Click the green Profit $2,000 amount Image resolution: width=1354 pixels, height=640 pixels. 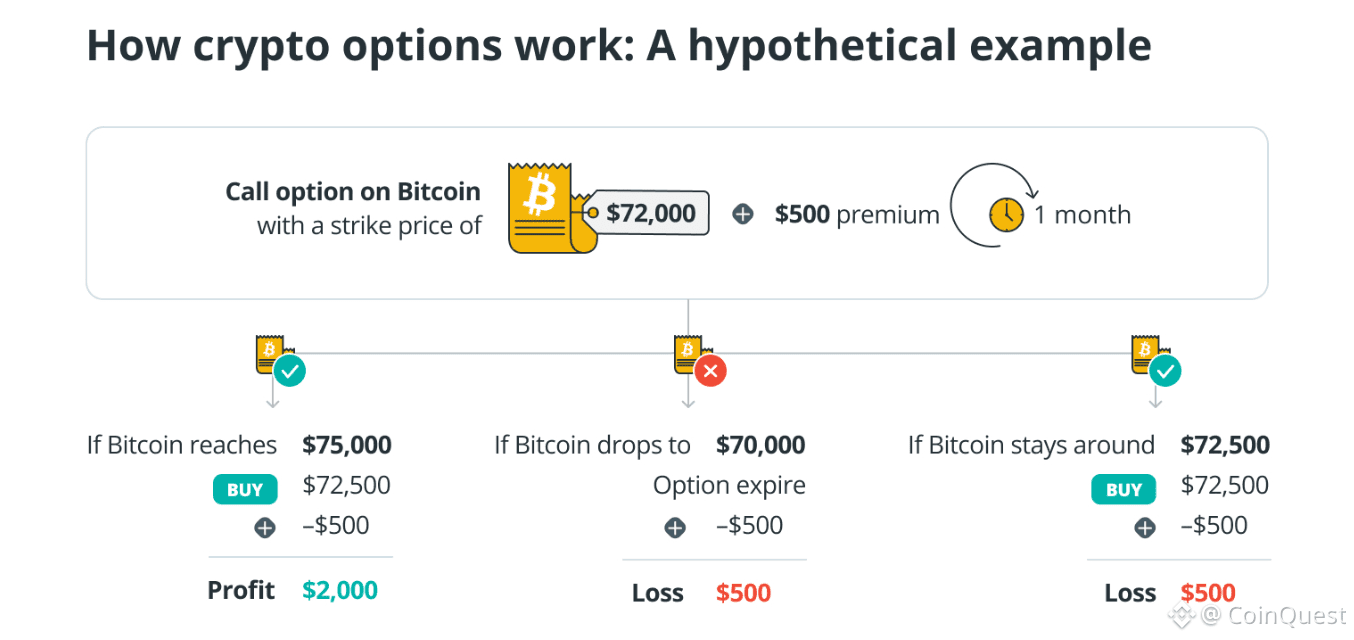tap(340, 590)
